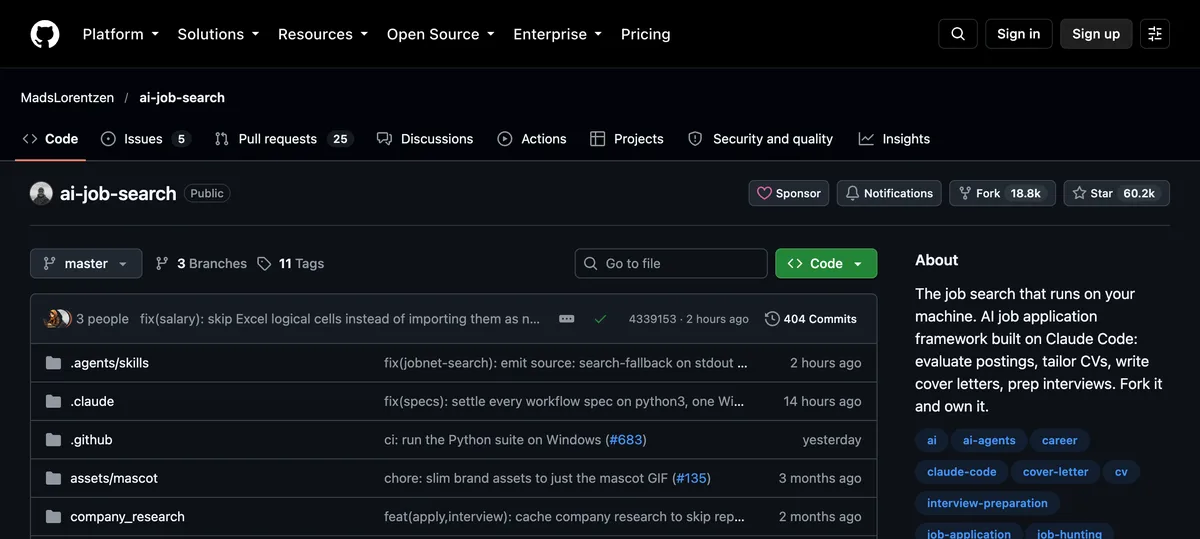Open the company_research folder
This screenshot has height=539, width=1200.
pyautogui.click(x=127, y=516)
